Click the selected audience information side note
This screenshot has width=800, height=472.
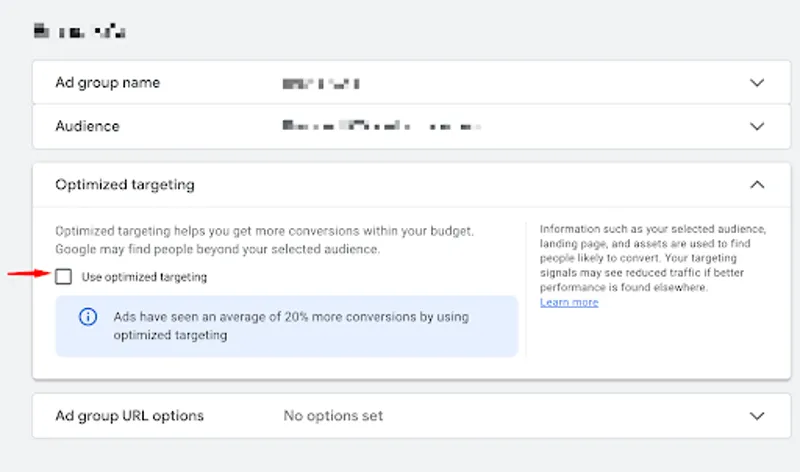[653, 258]
